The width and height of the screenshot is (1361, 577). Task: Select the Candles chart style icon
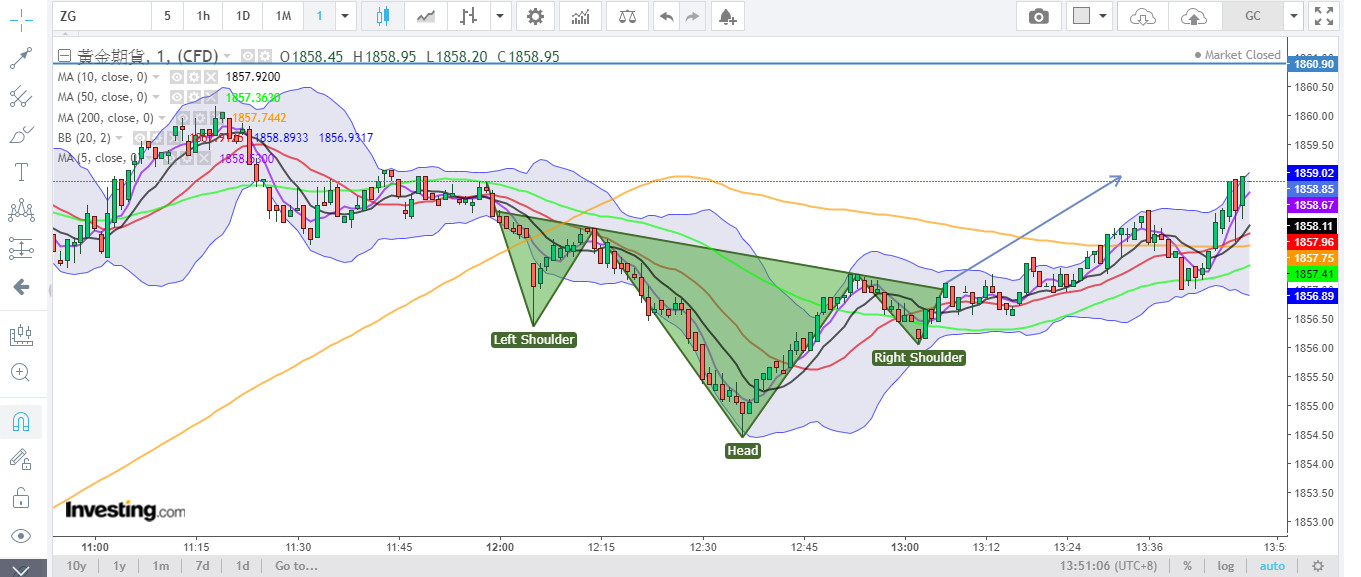pos(383,16)
